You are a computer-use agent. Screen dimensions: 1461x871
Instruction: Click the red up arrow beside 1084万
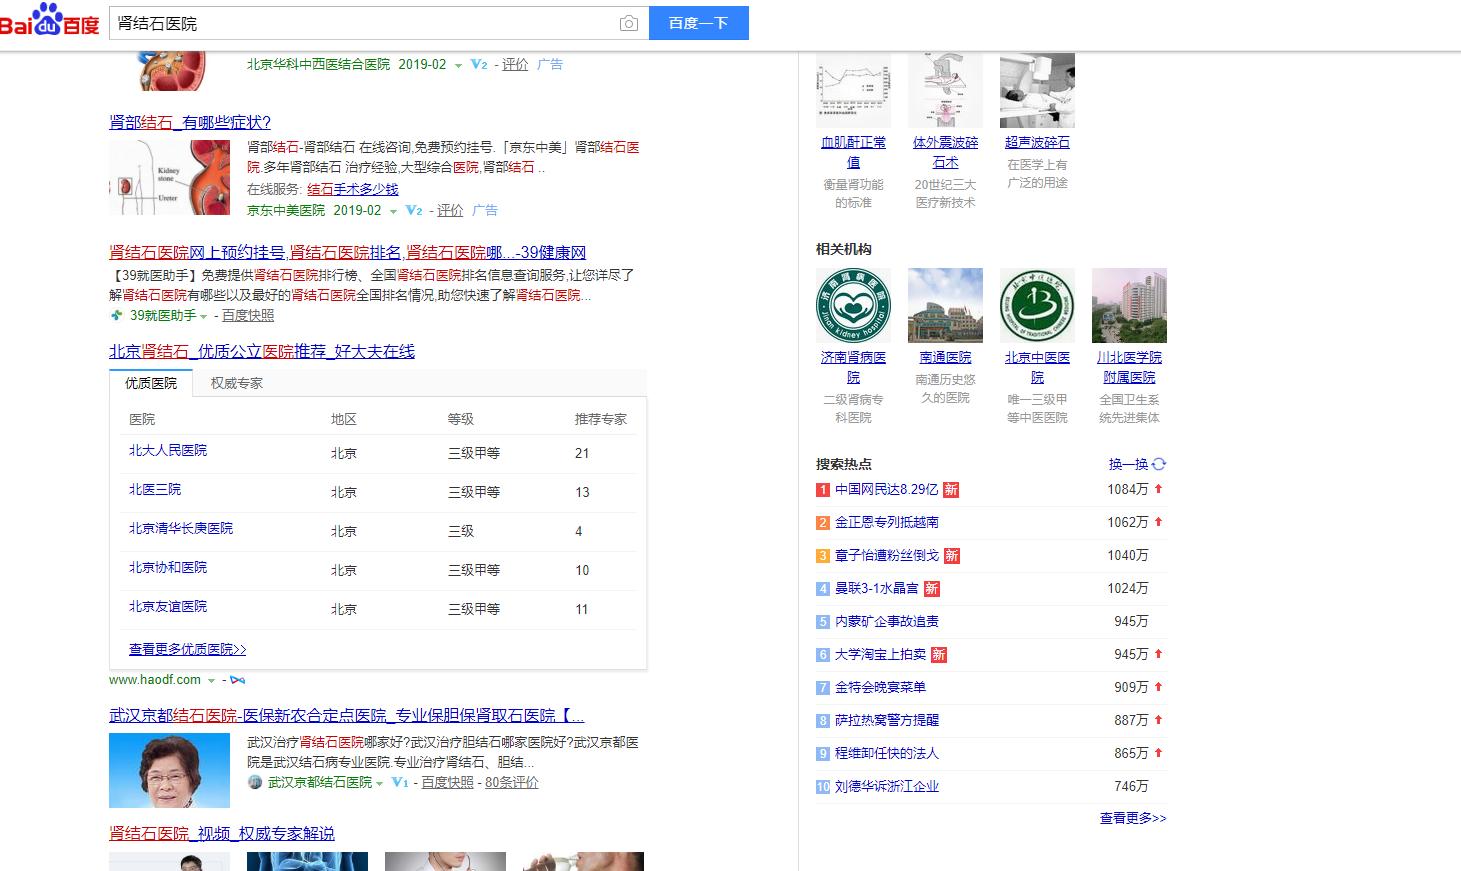coord(1158,489)
